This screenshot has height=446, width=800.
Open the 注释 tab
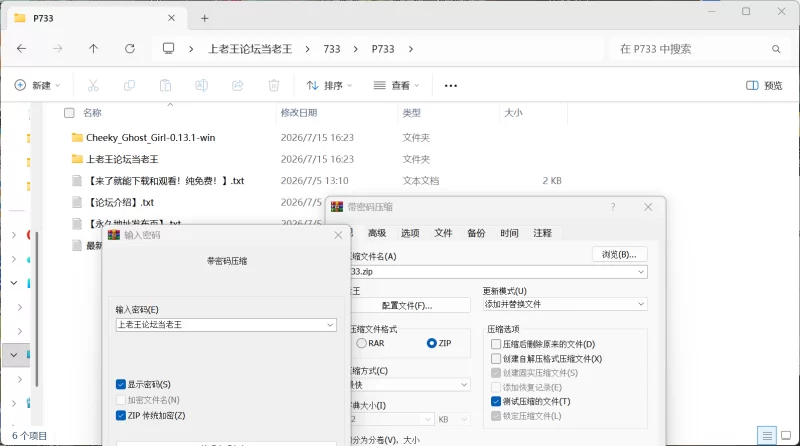pos(542,233)
